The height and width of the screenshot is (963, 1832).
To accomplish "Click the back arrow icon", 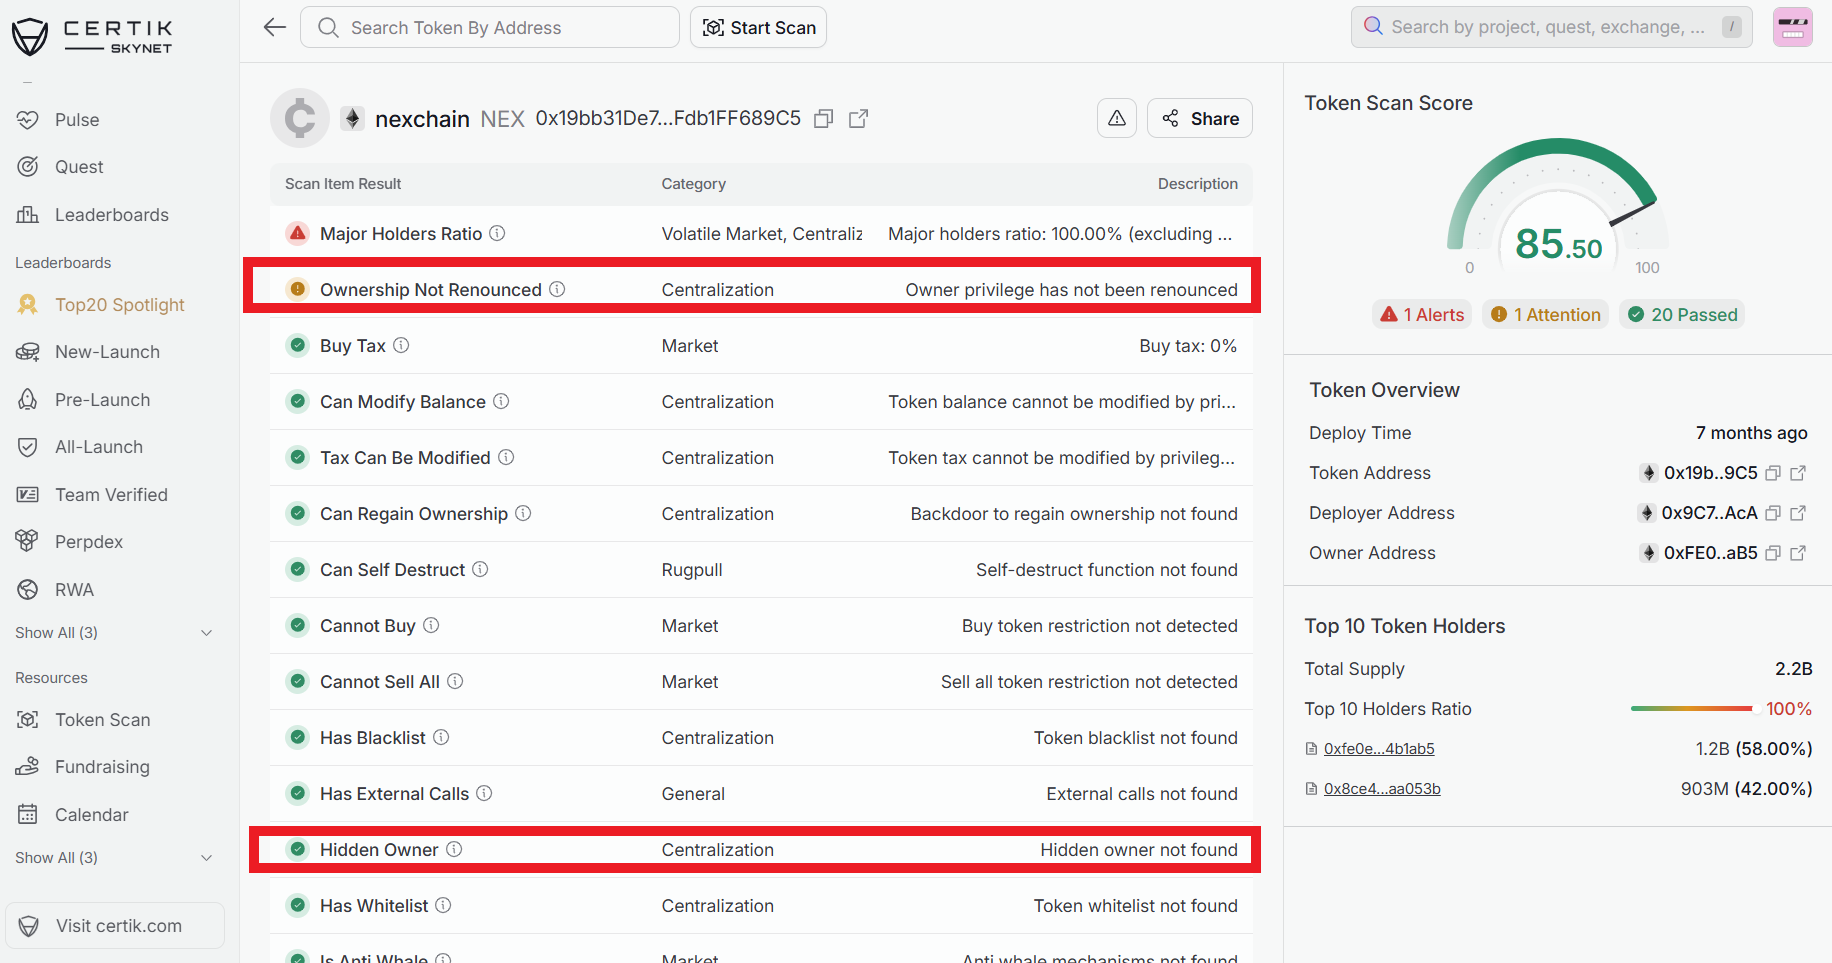I will (x=275, y=27).
